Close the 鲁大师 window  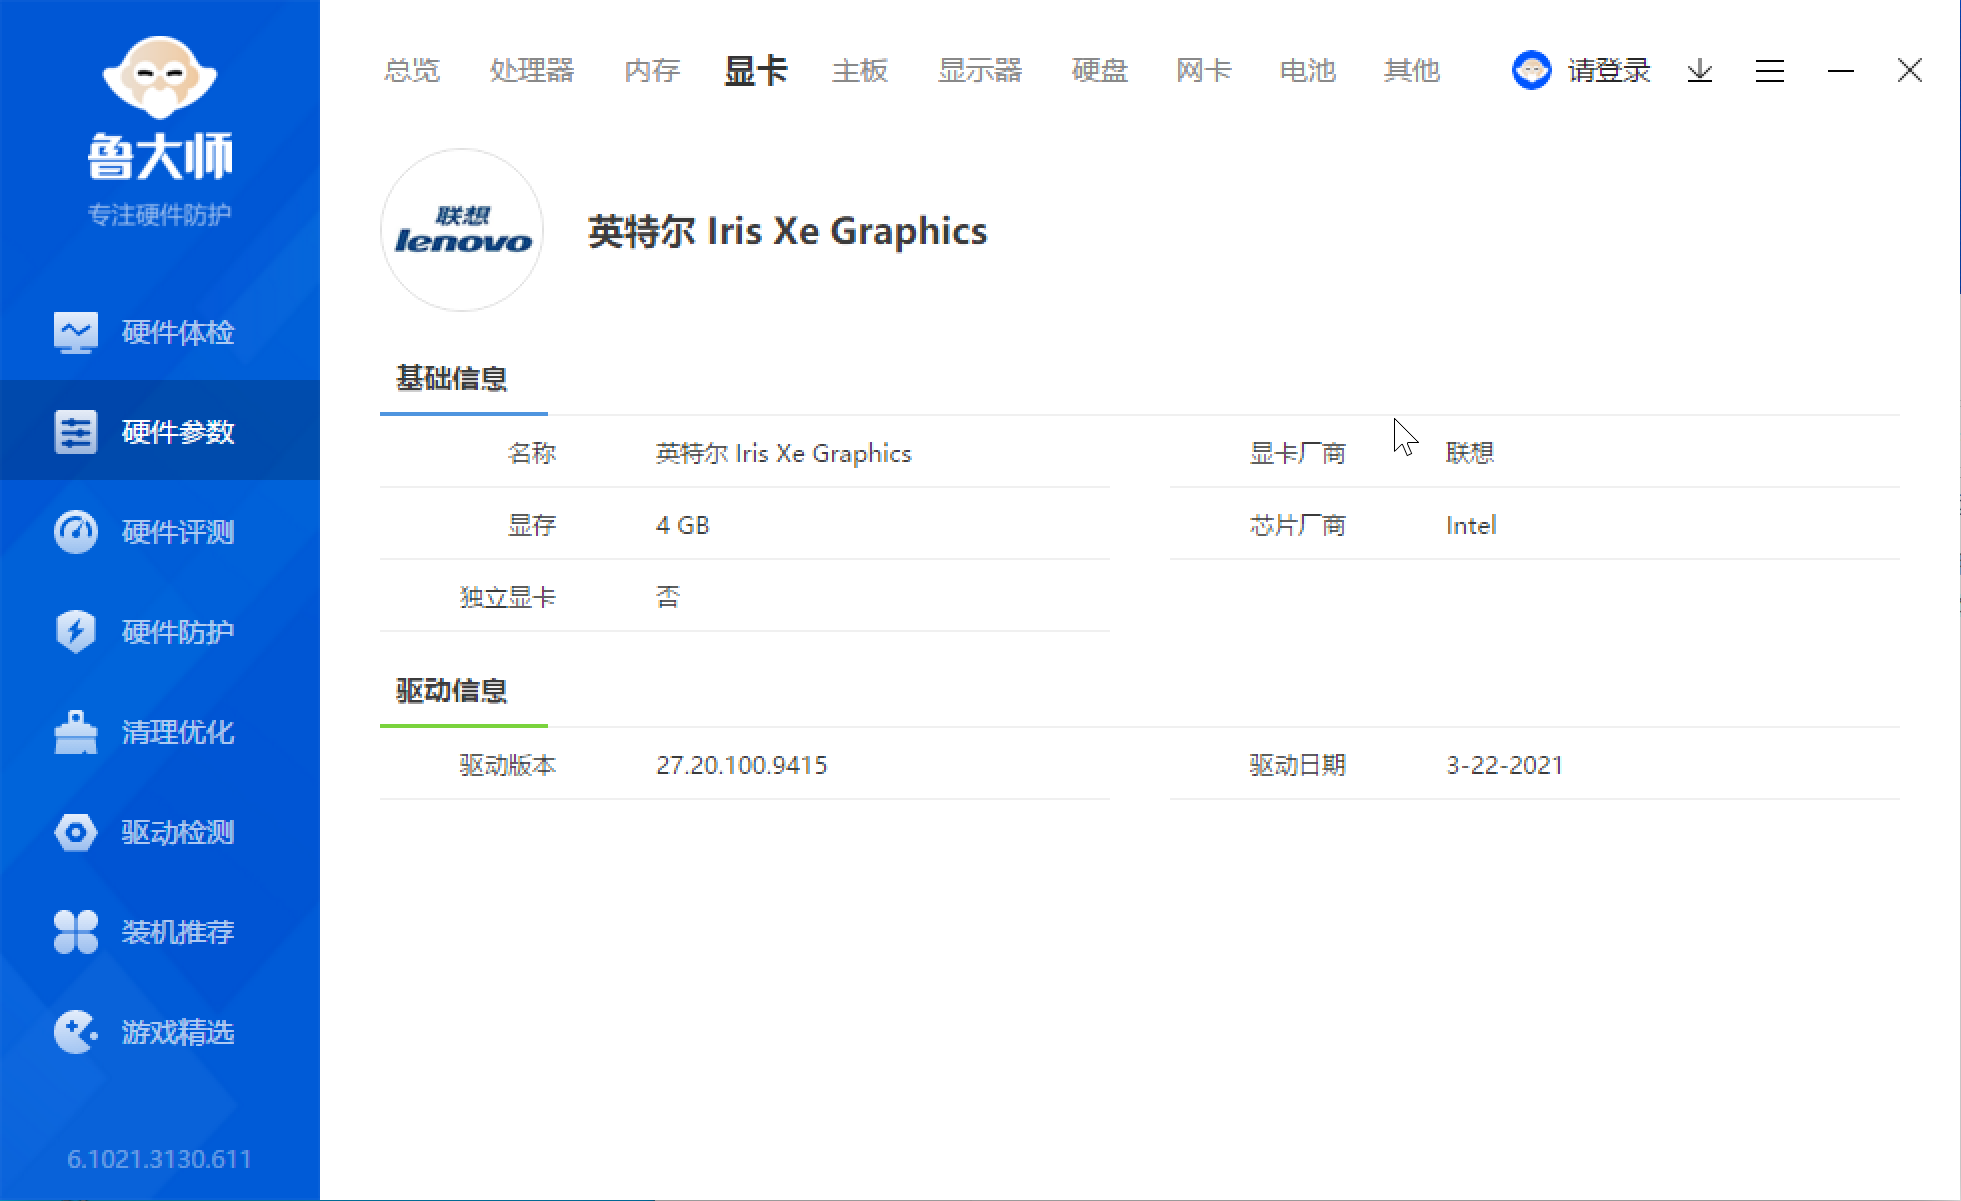(x=1910, y=70)
